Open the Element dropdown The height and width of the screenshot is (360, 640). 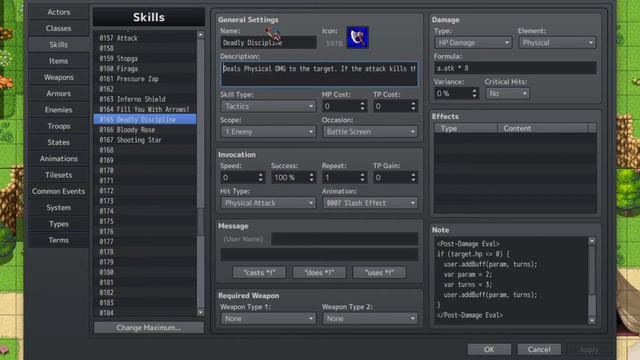click(x=557, y=42)
